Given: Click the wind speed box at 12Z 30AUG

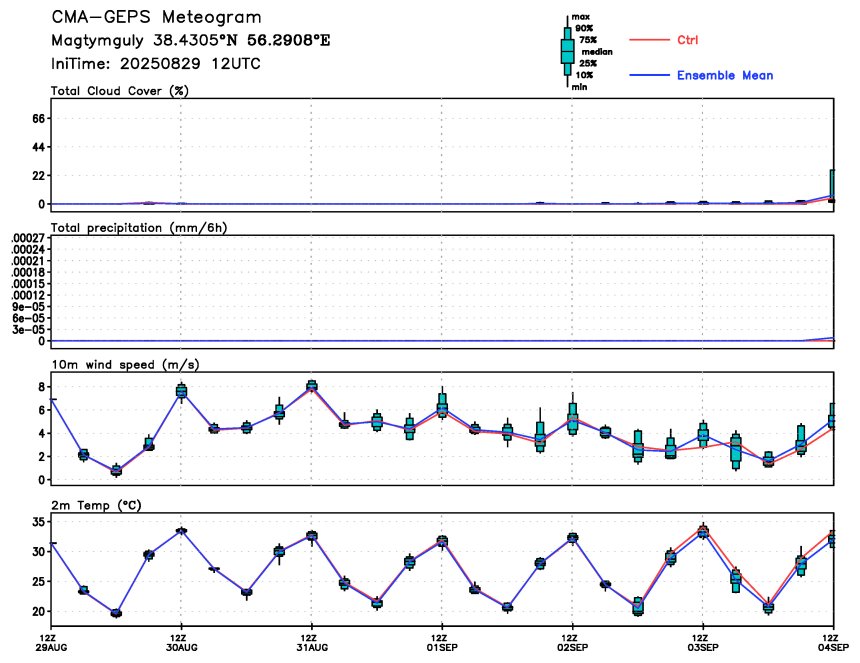Looking at the screenshot, I should pos(182,391).
